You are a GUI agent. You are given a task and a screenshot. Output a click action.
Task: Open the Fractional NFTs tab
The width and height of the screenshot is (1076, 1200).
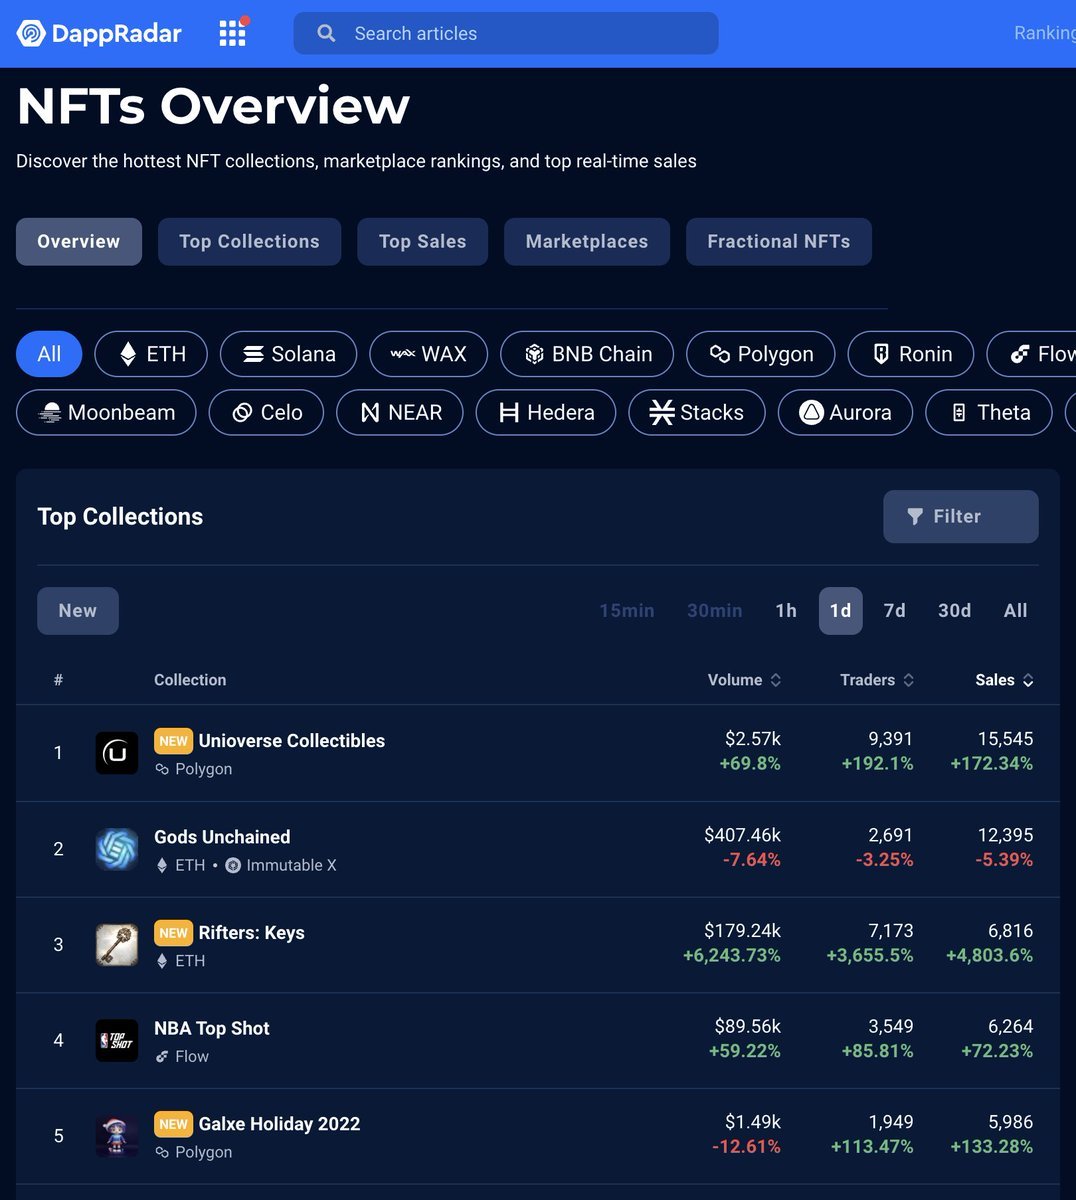pos(779,241)
